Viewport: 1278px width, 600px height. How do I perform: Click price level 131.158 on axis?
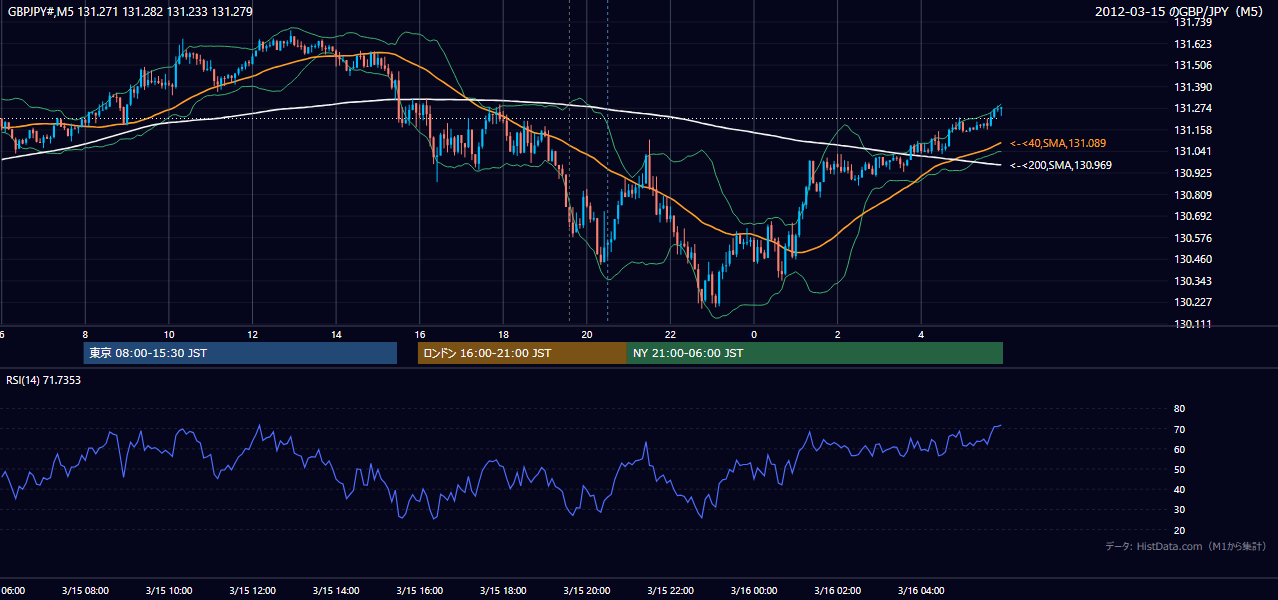click(1193, 130)
